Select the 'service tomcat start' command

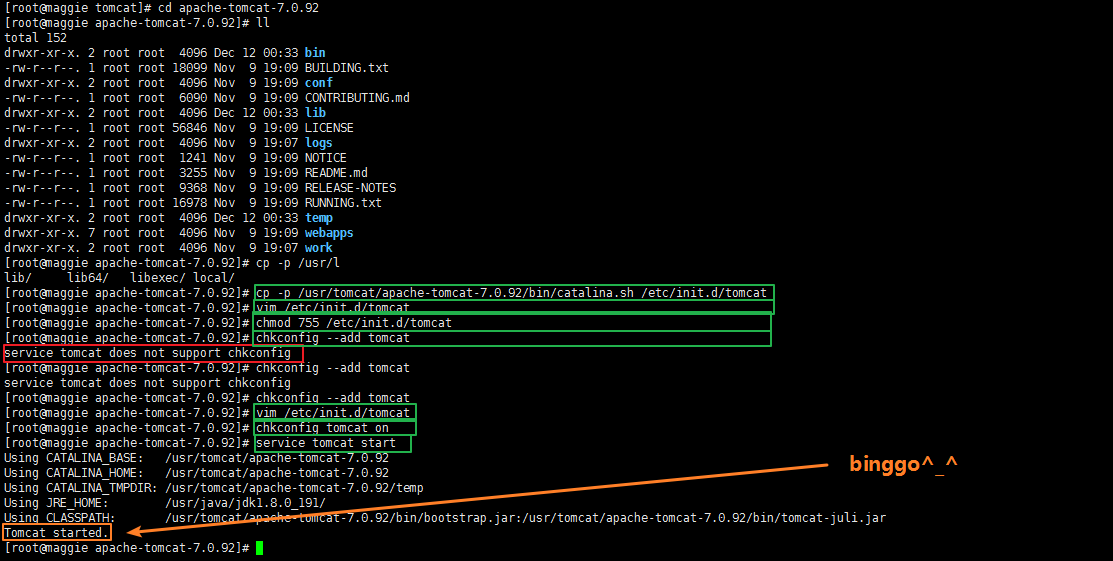(326, 442)
